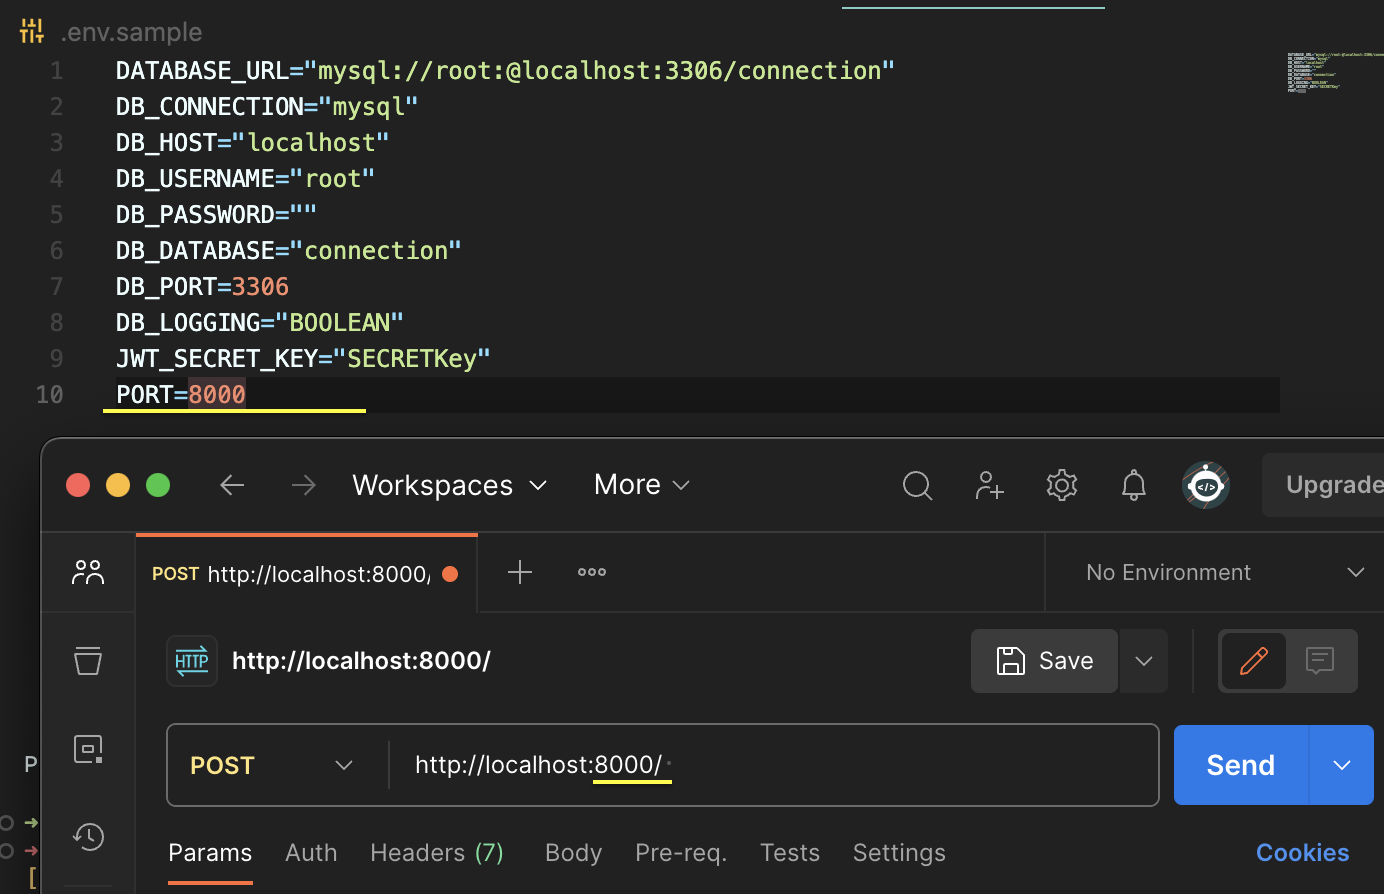
Task: Switch to the Body tab
Action: coord(573,853)
